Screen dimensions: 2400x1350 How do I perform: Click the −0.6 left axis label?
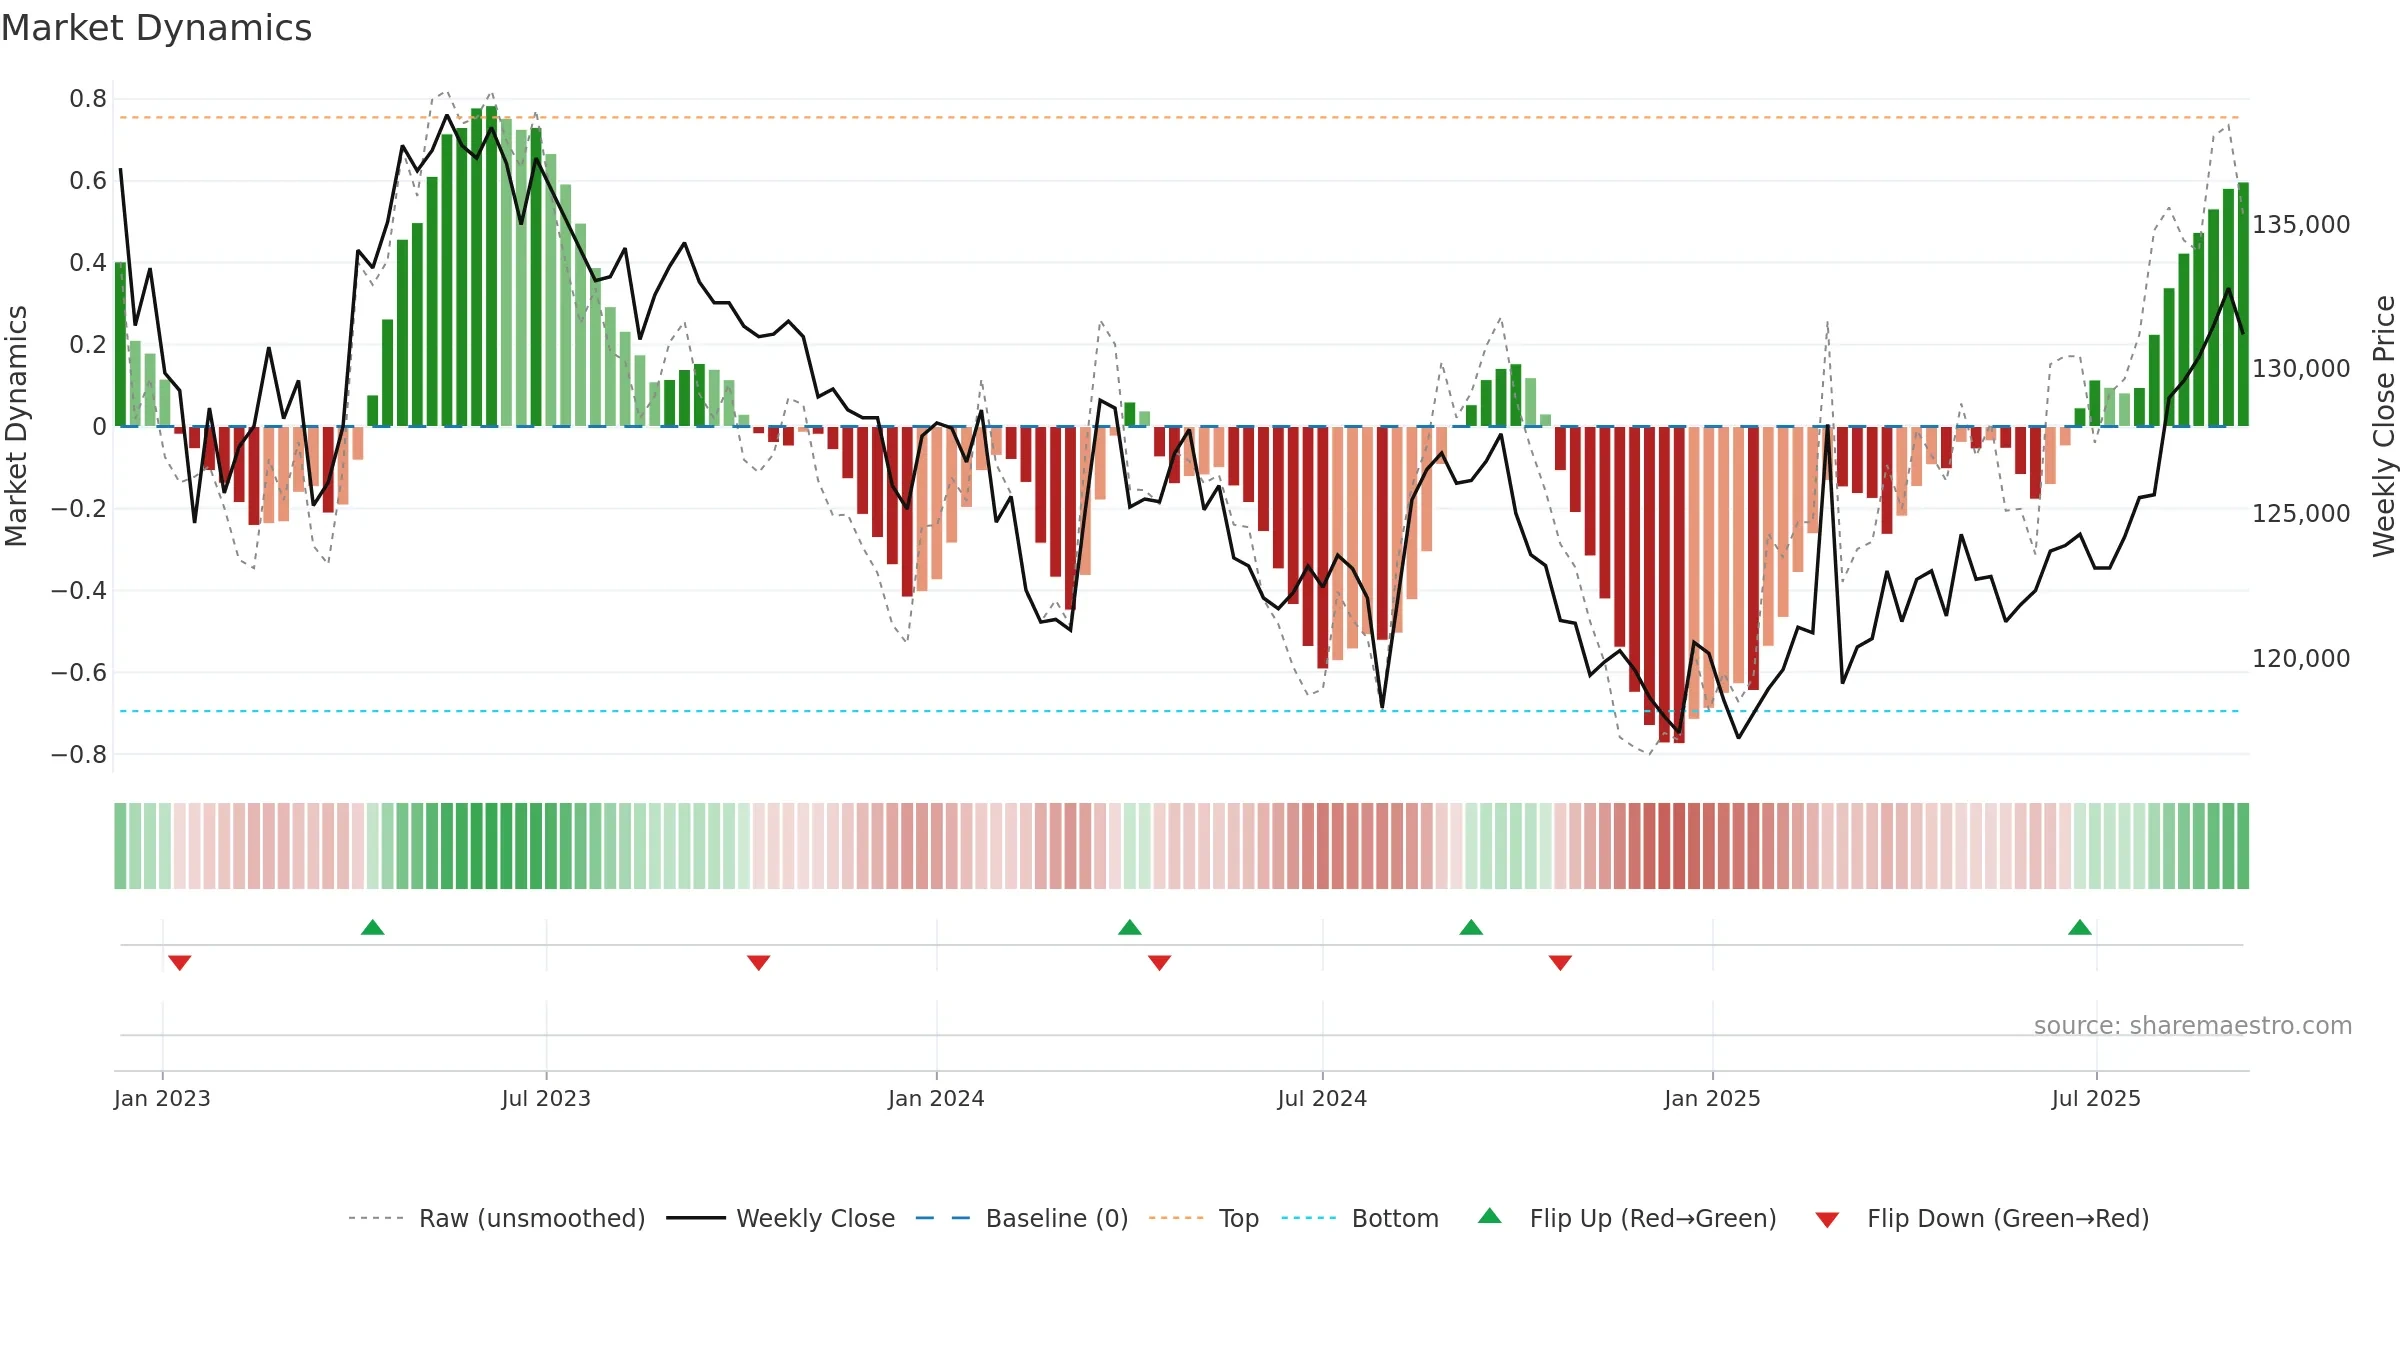pyautogui.click(x=79, y=673)
